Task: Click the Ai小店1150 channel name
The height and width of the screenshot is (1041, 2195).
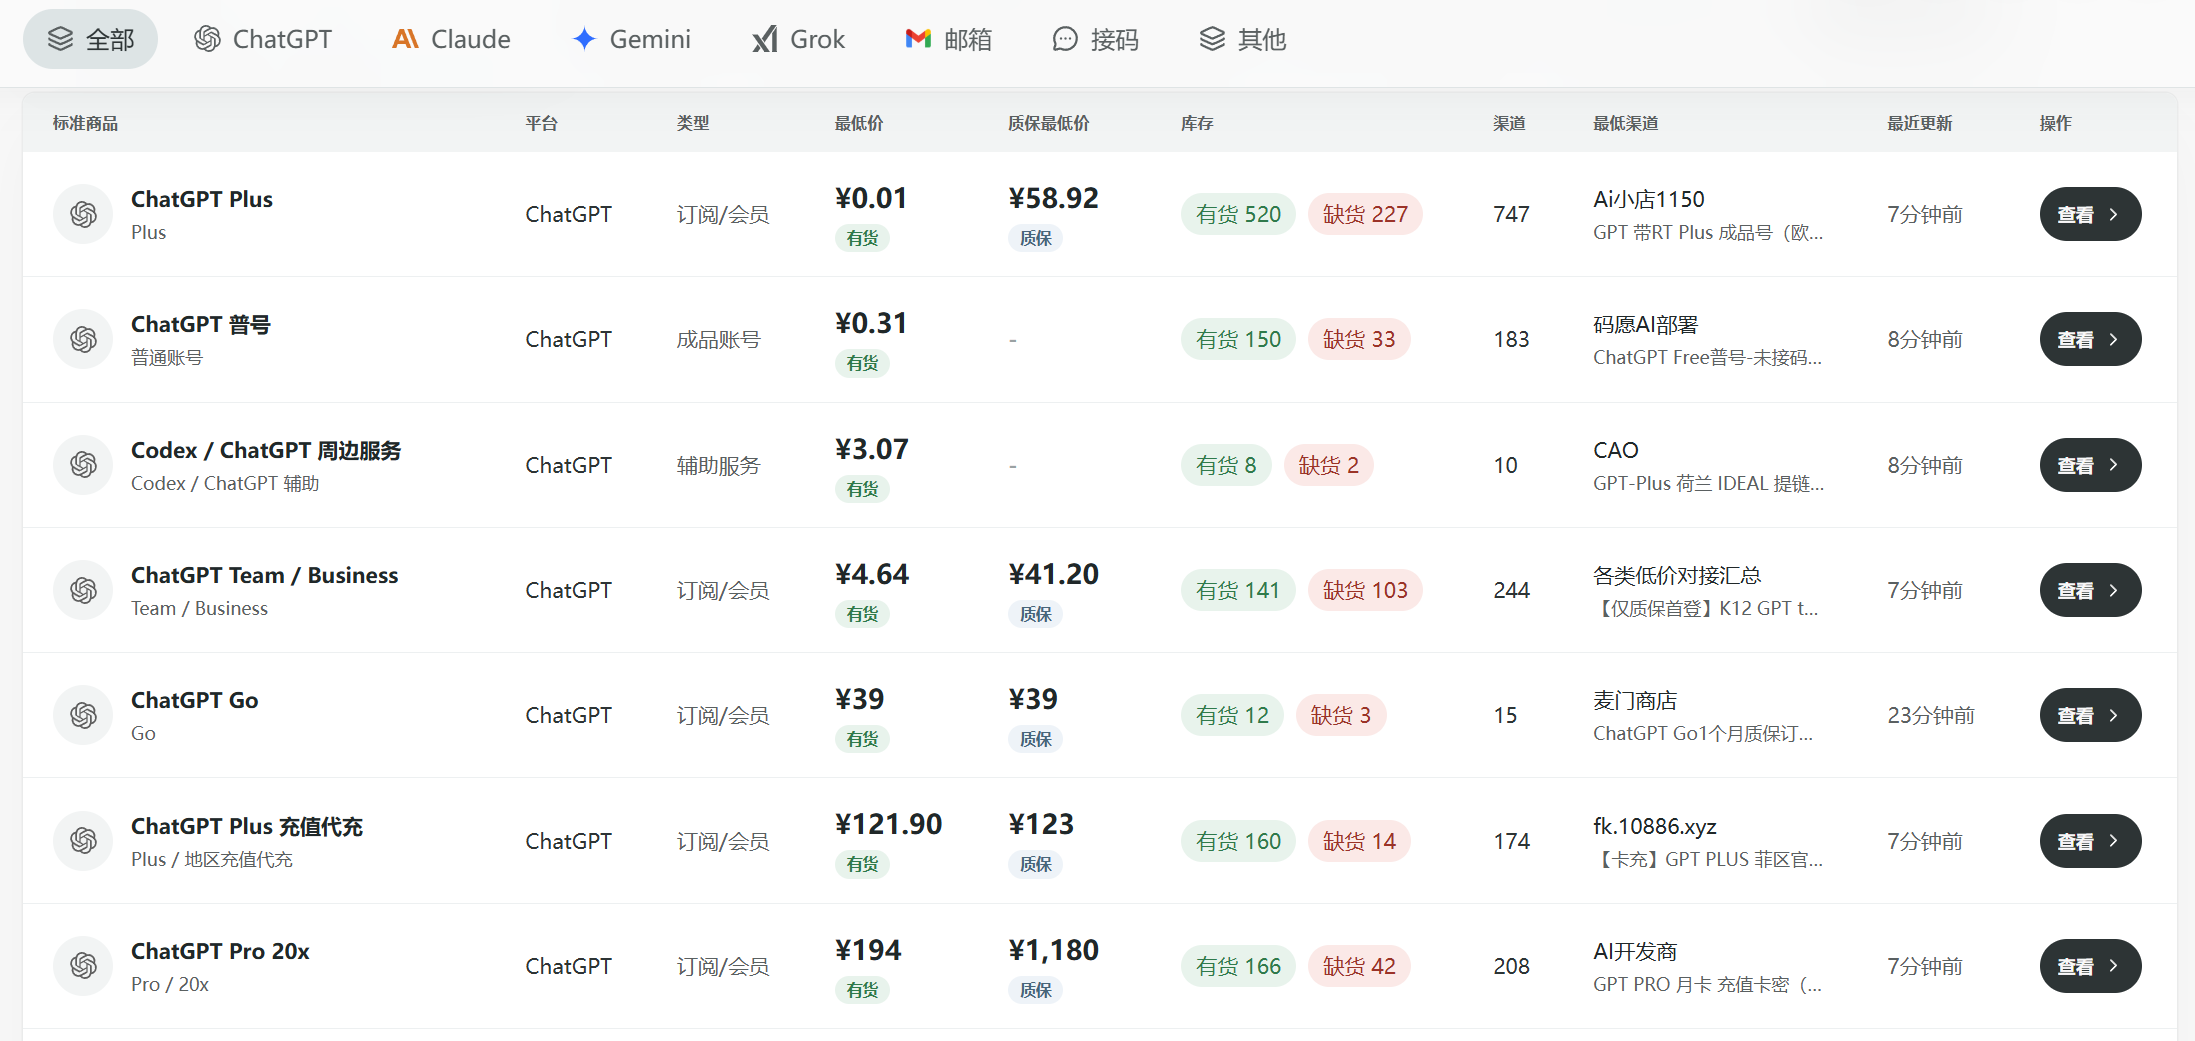Action: pos(1649,199)
